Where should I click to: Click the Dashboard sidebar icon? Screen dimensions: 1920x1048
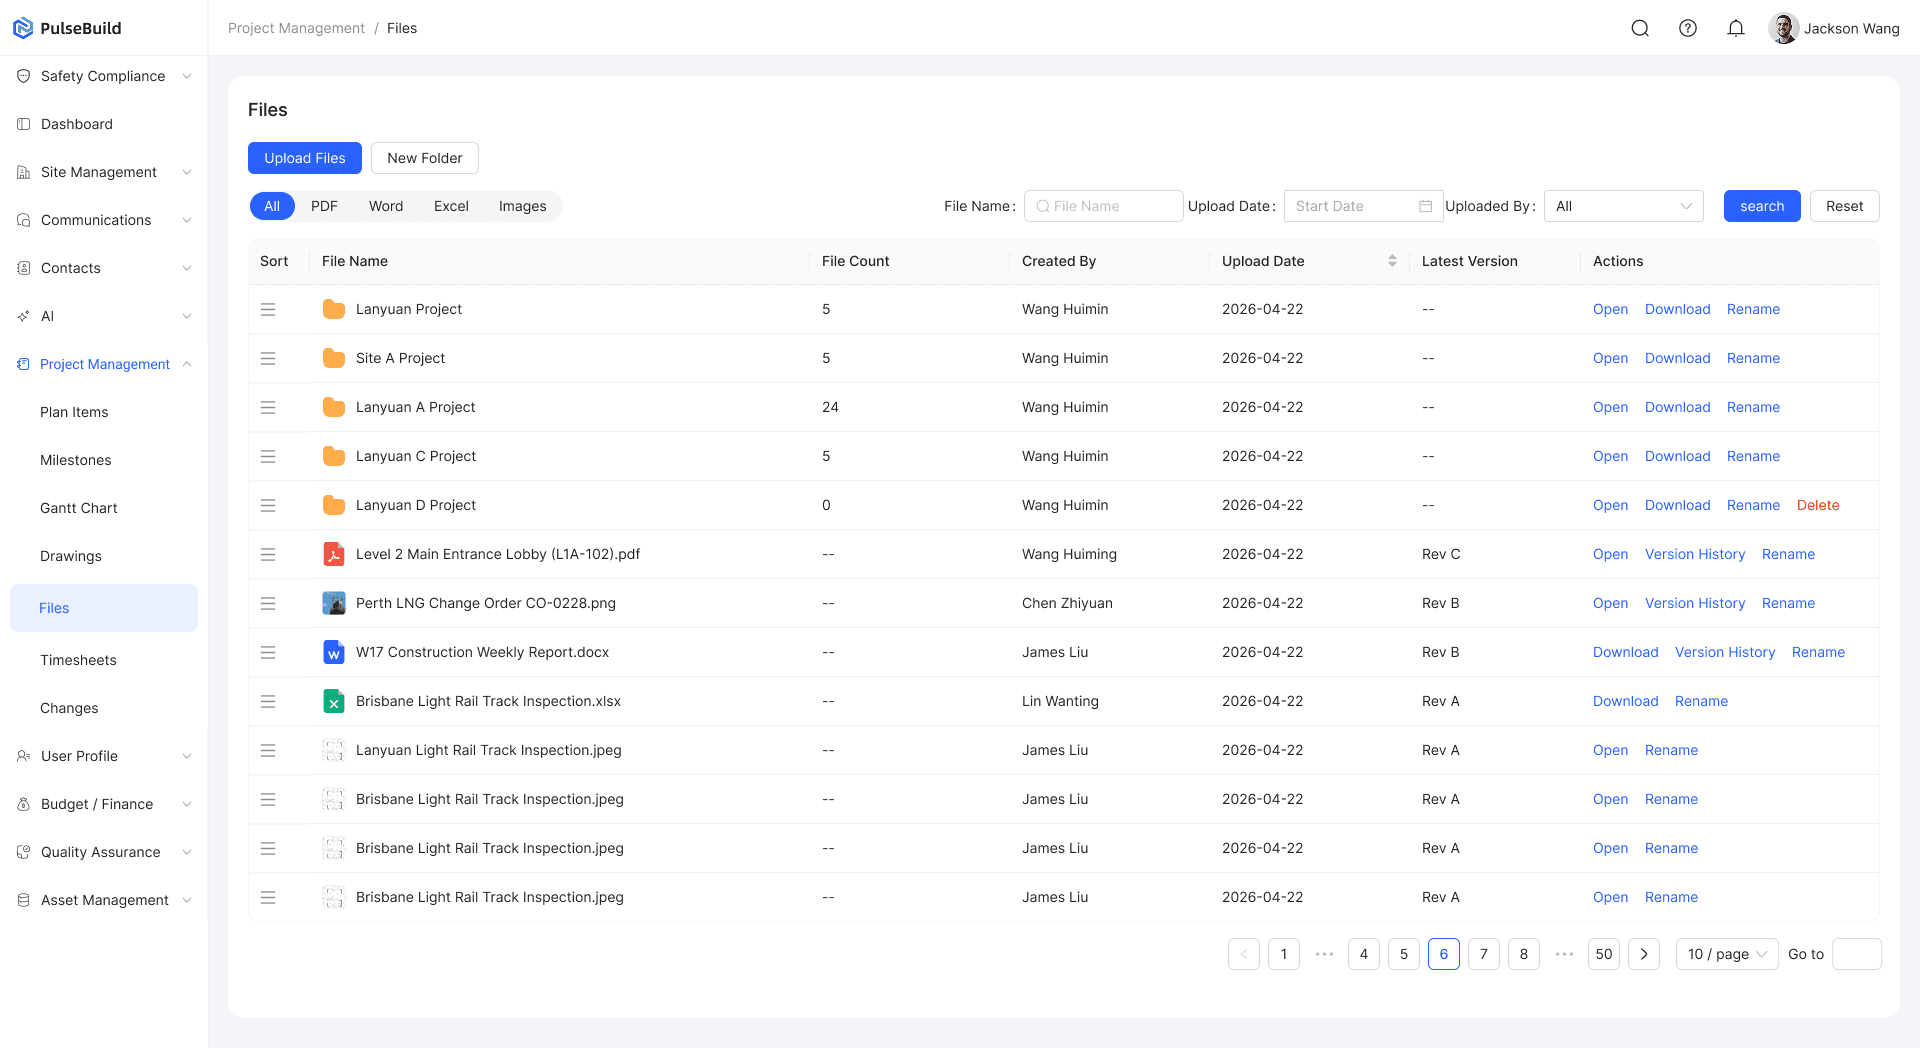pos(24,124)
